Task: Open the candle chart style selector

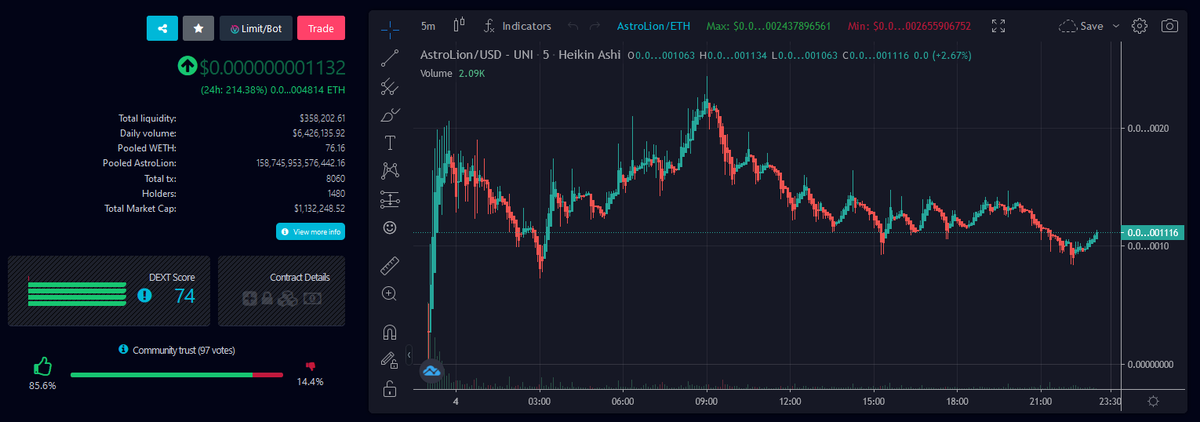Action: tap(460, 26)
